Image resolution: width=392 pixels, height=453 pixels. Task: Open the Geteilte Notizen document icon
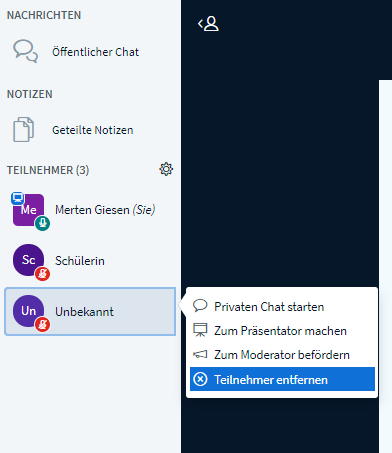[23, 130]
